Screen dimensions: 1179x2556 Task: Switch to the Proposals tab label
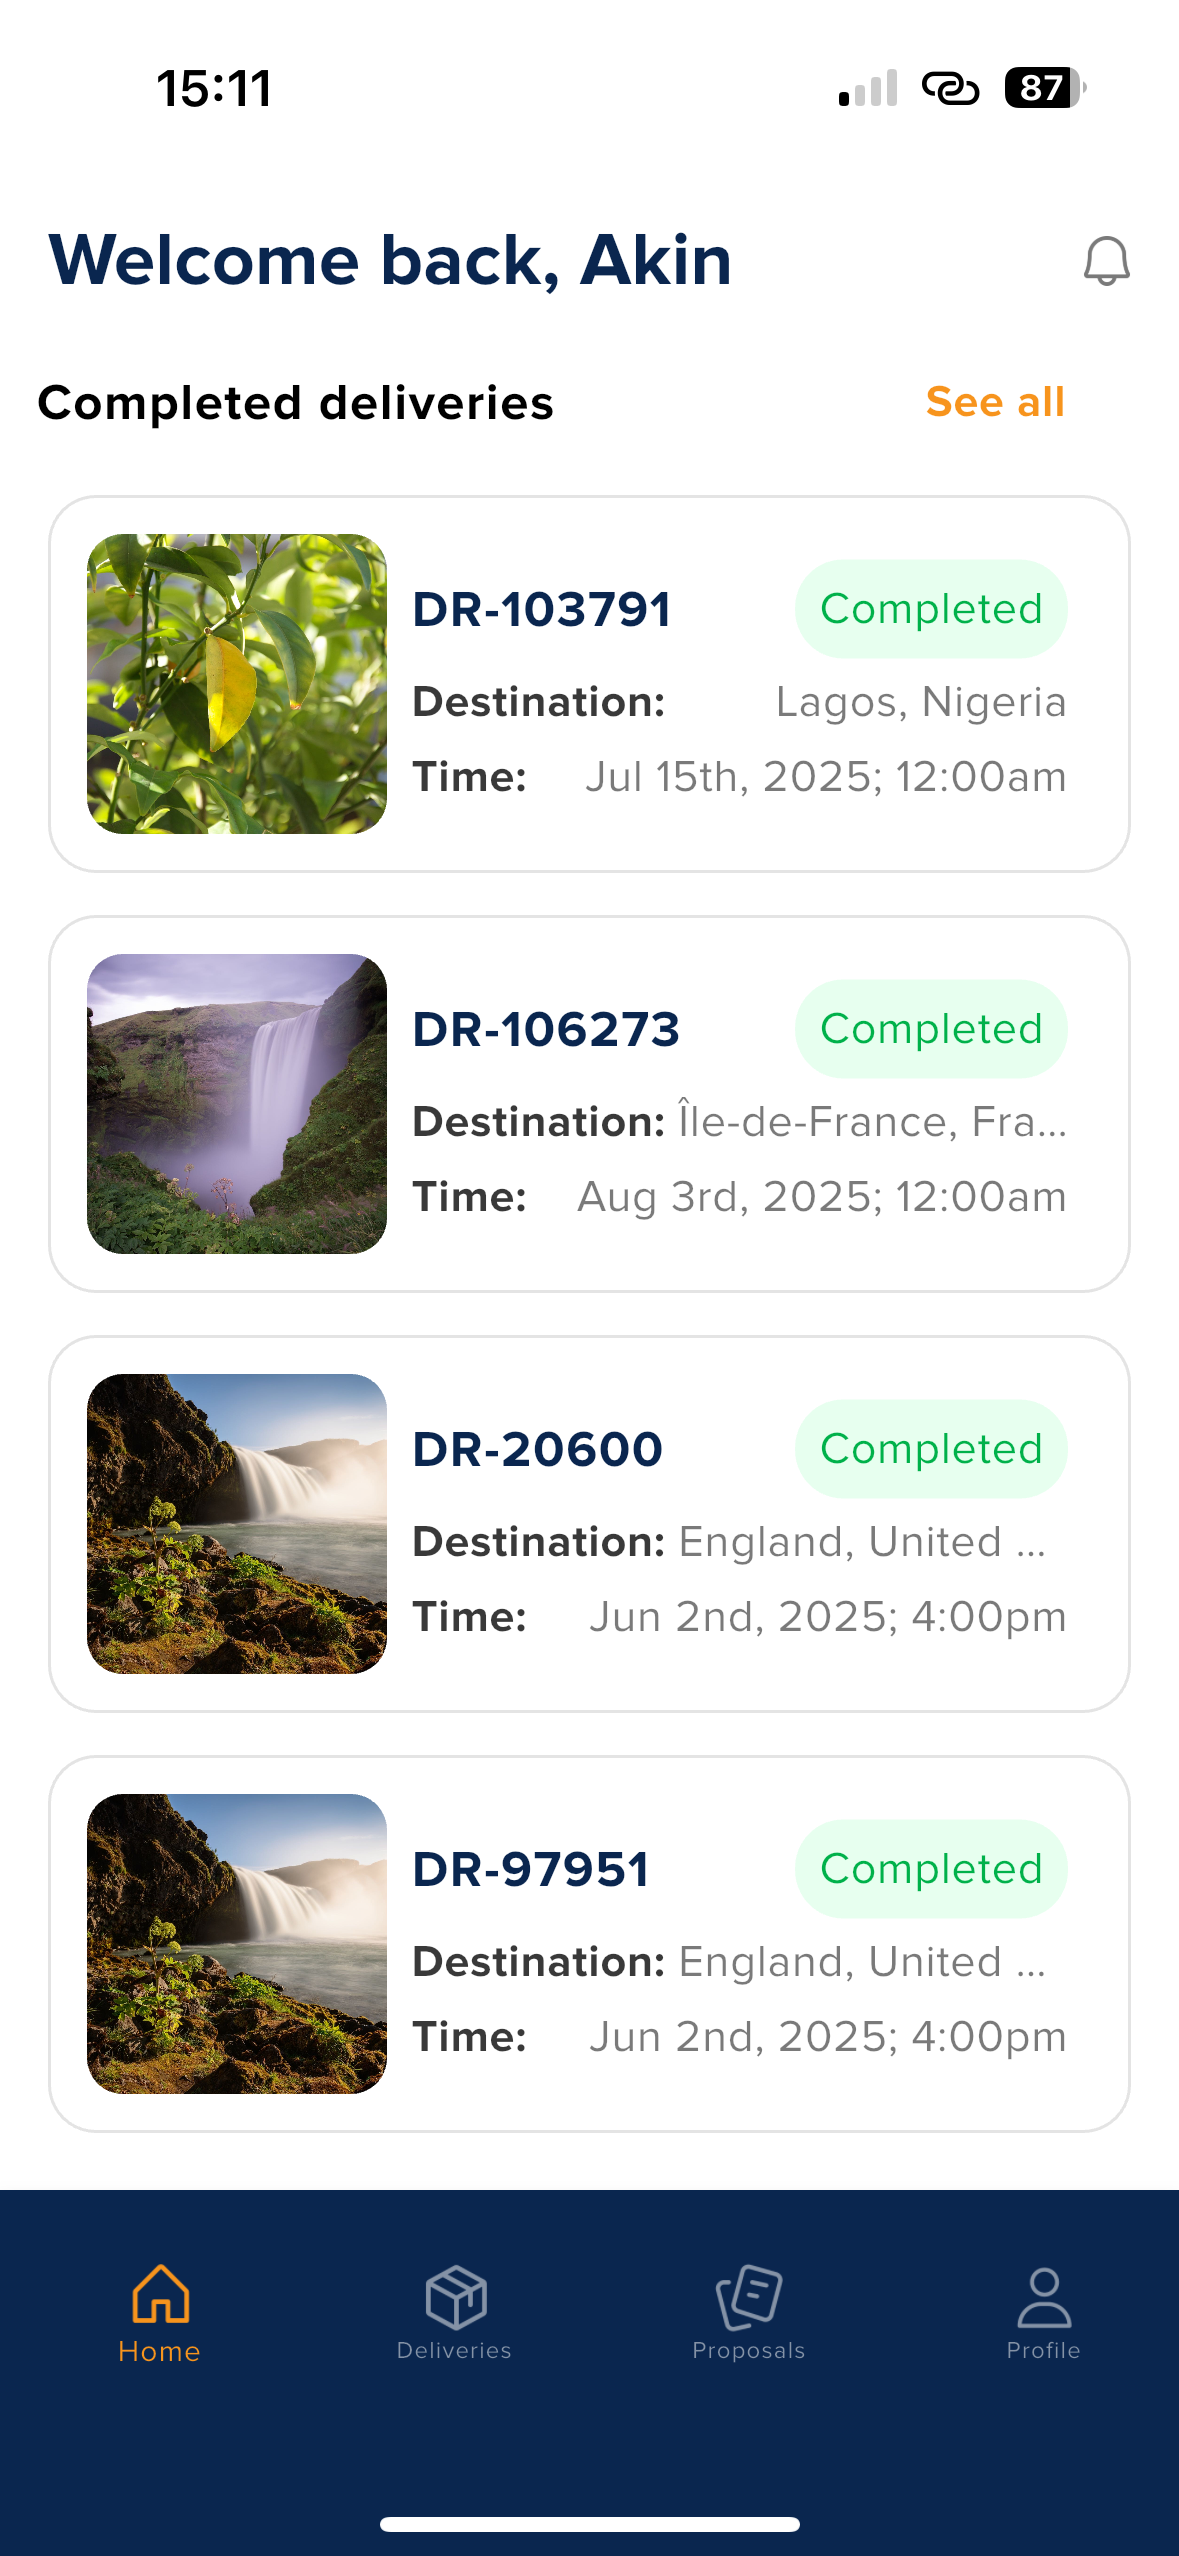(748, 2350)
